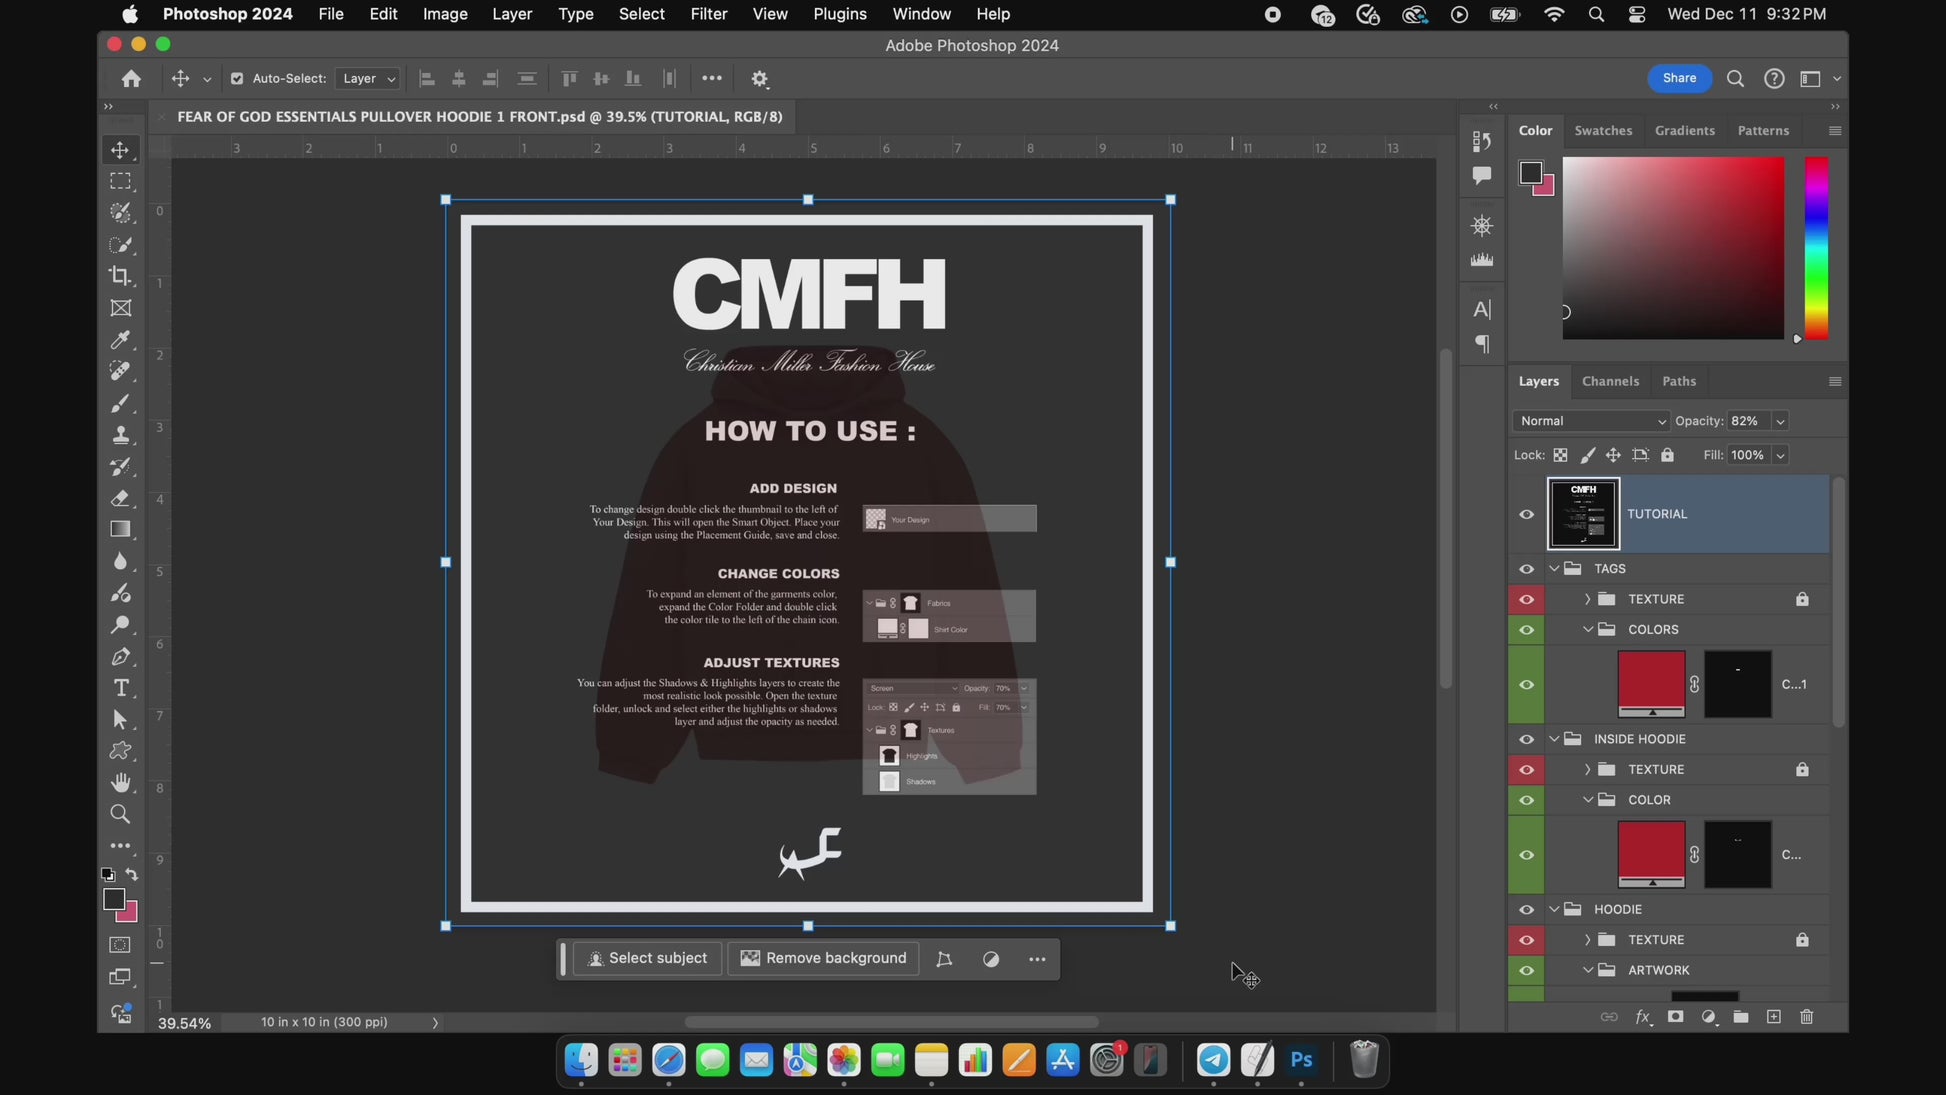Delete layer using the trash icon
The height and width of the screenshot is (1095, 1946).
(1807, 1017)
